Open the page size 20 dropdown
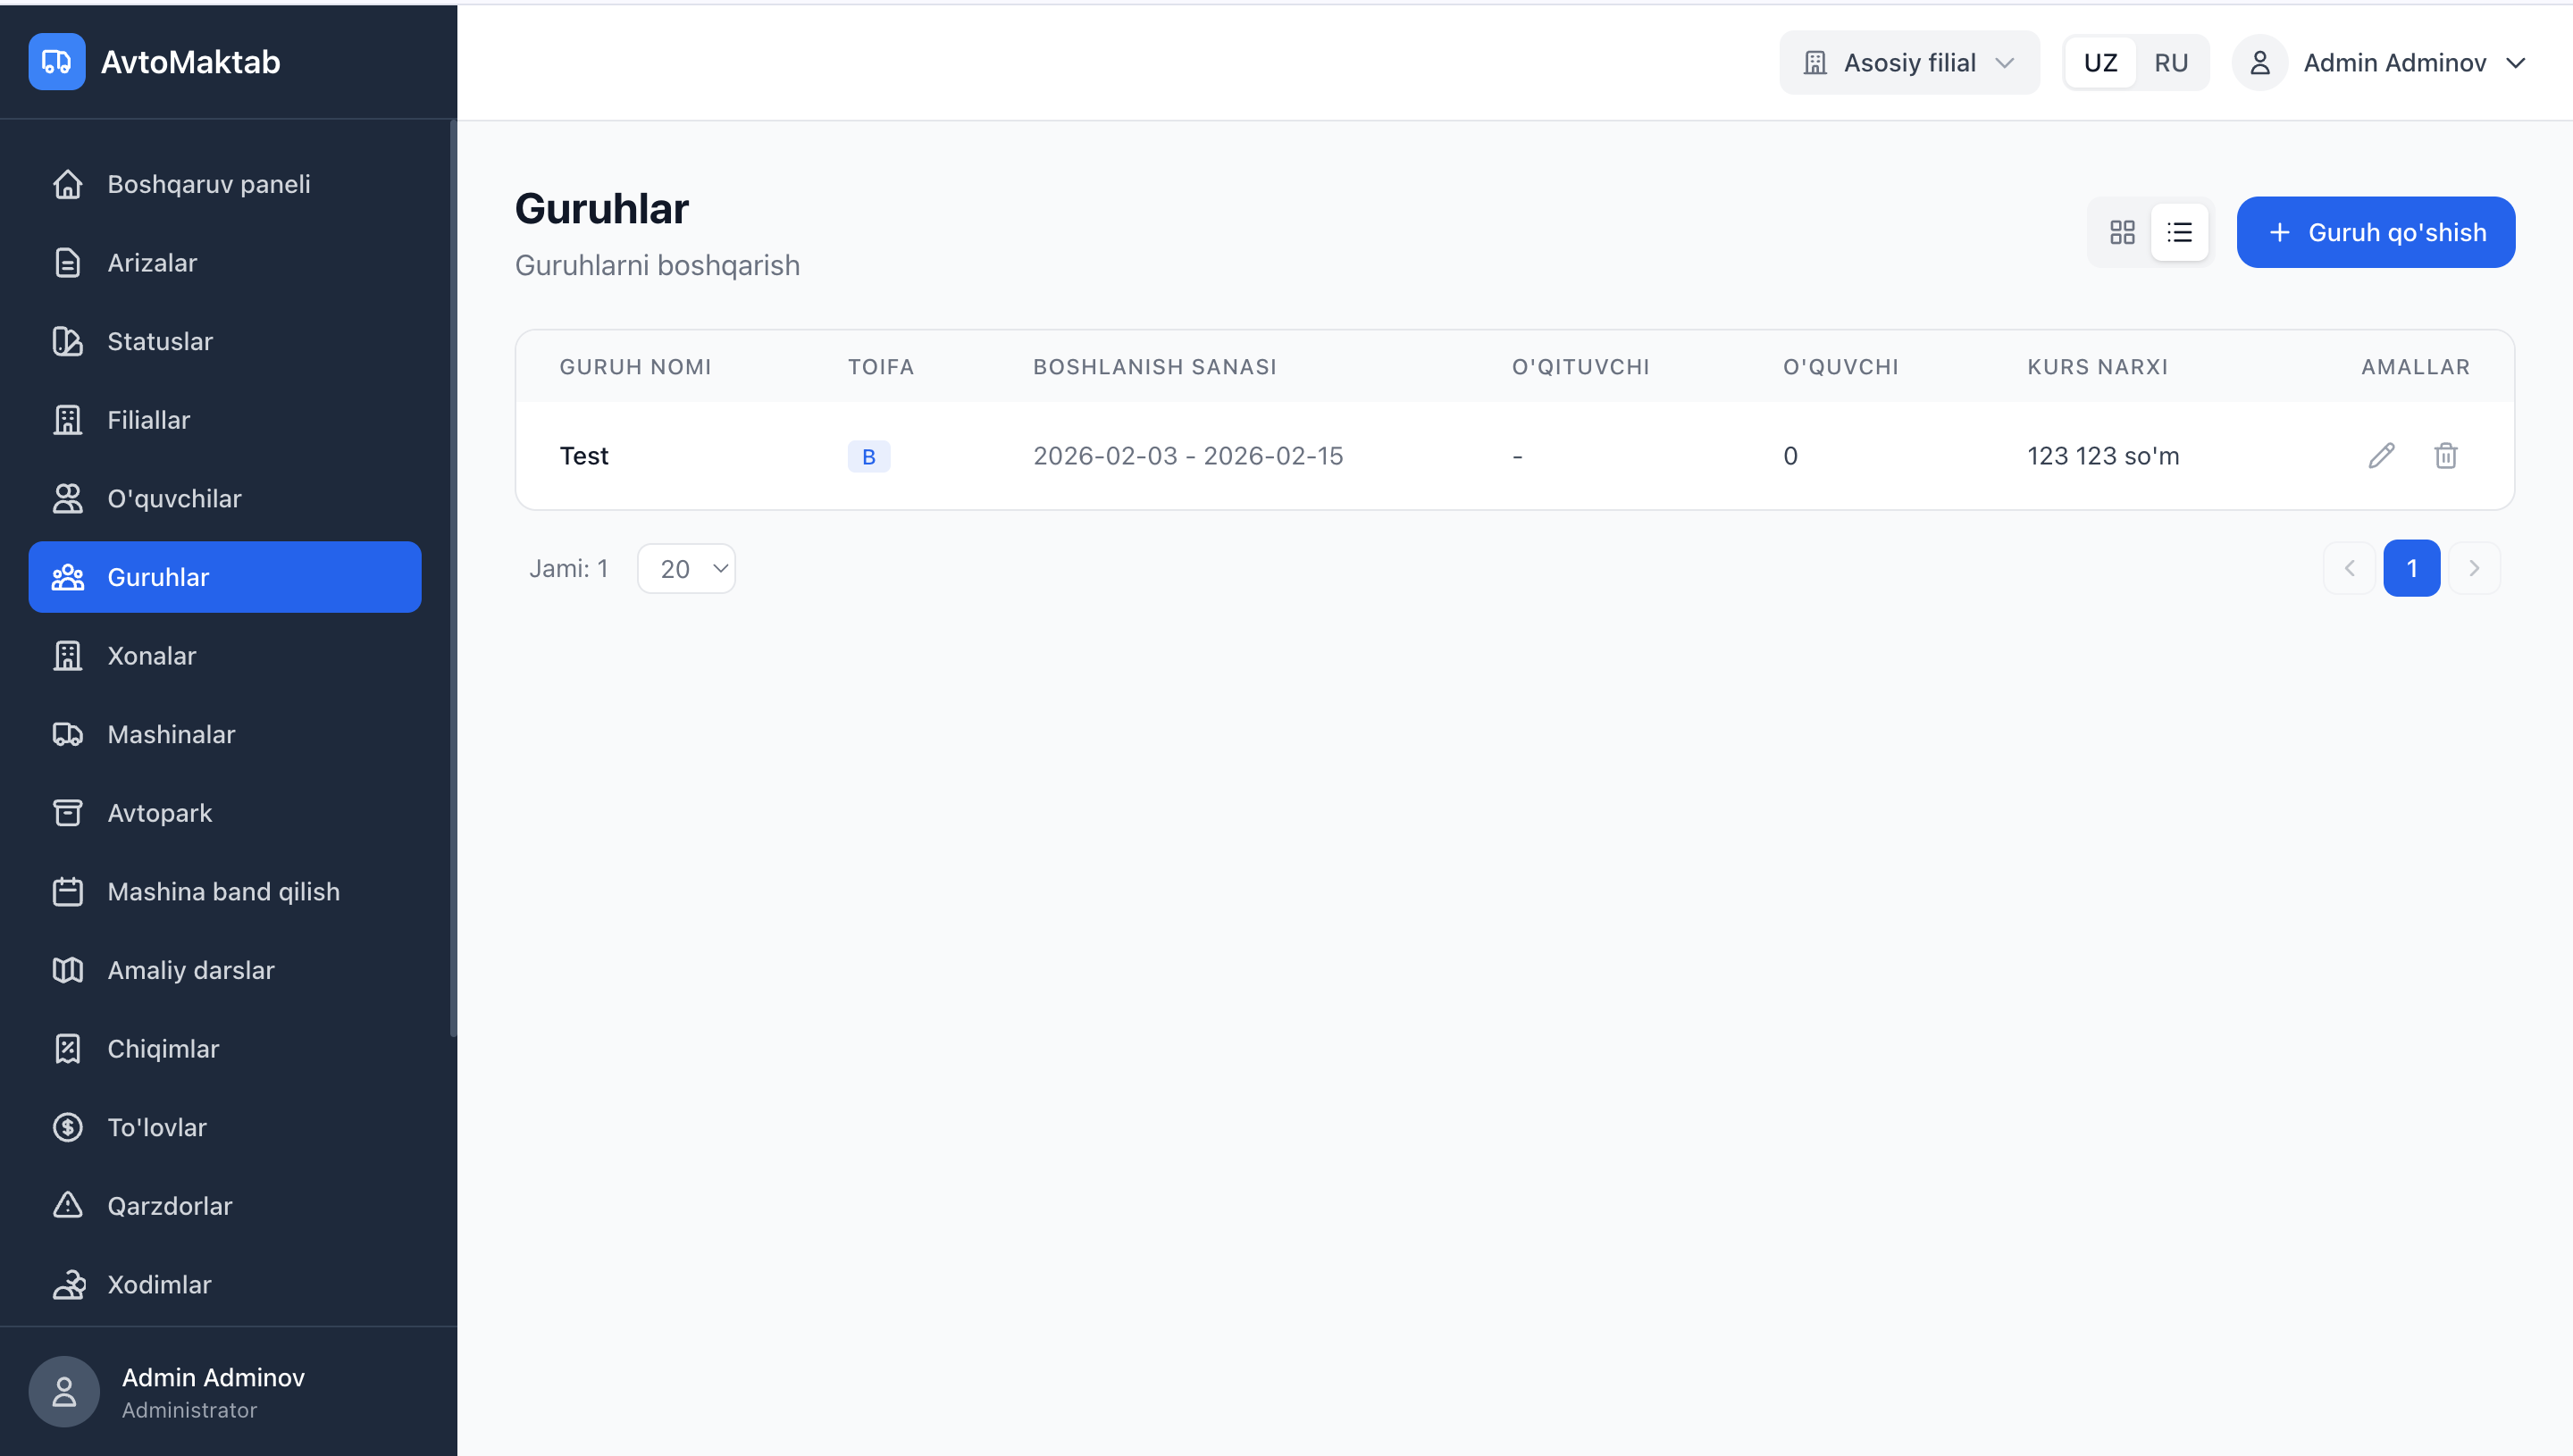This screenshot has width=2573, height=1456. (x=687, y=569)
